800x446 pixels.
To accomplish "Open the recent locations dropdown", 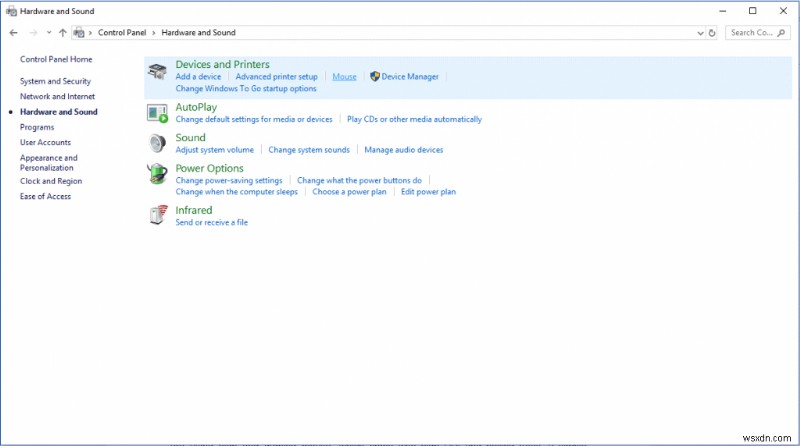I will click(x=49, y=33).
